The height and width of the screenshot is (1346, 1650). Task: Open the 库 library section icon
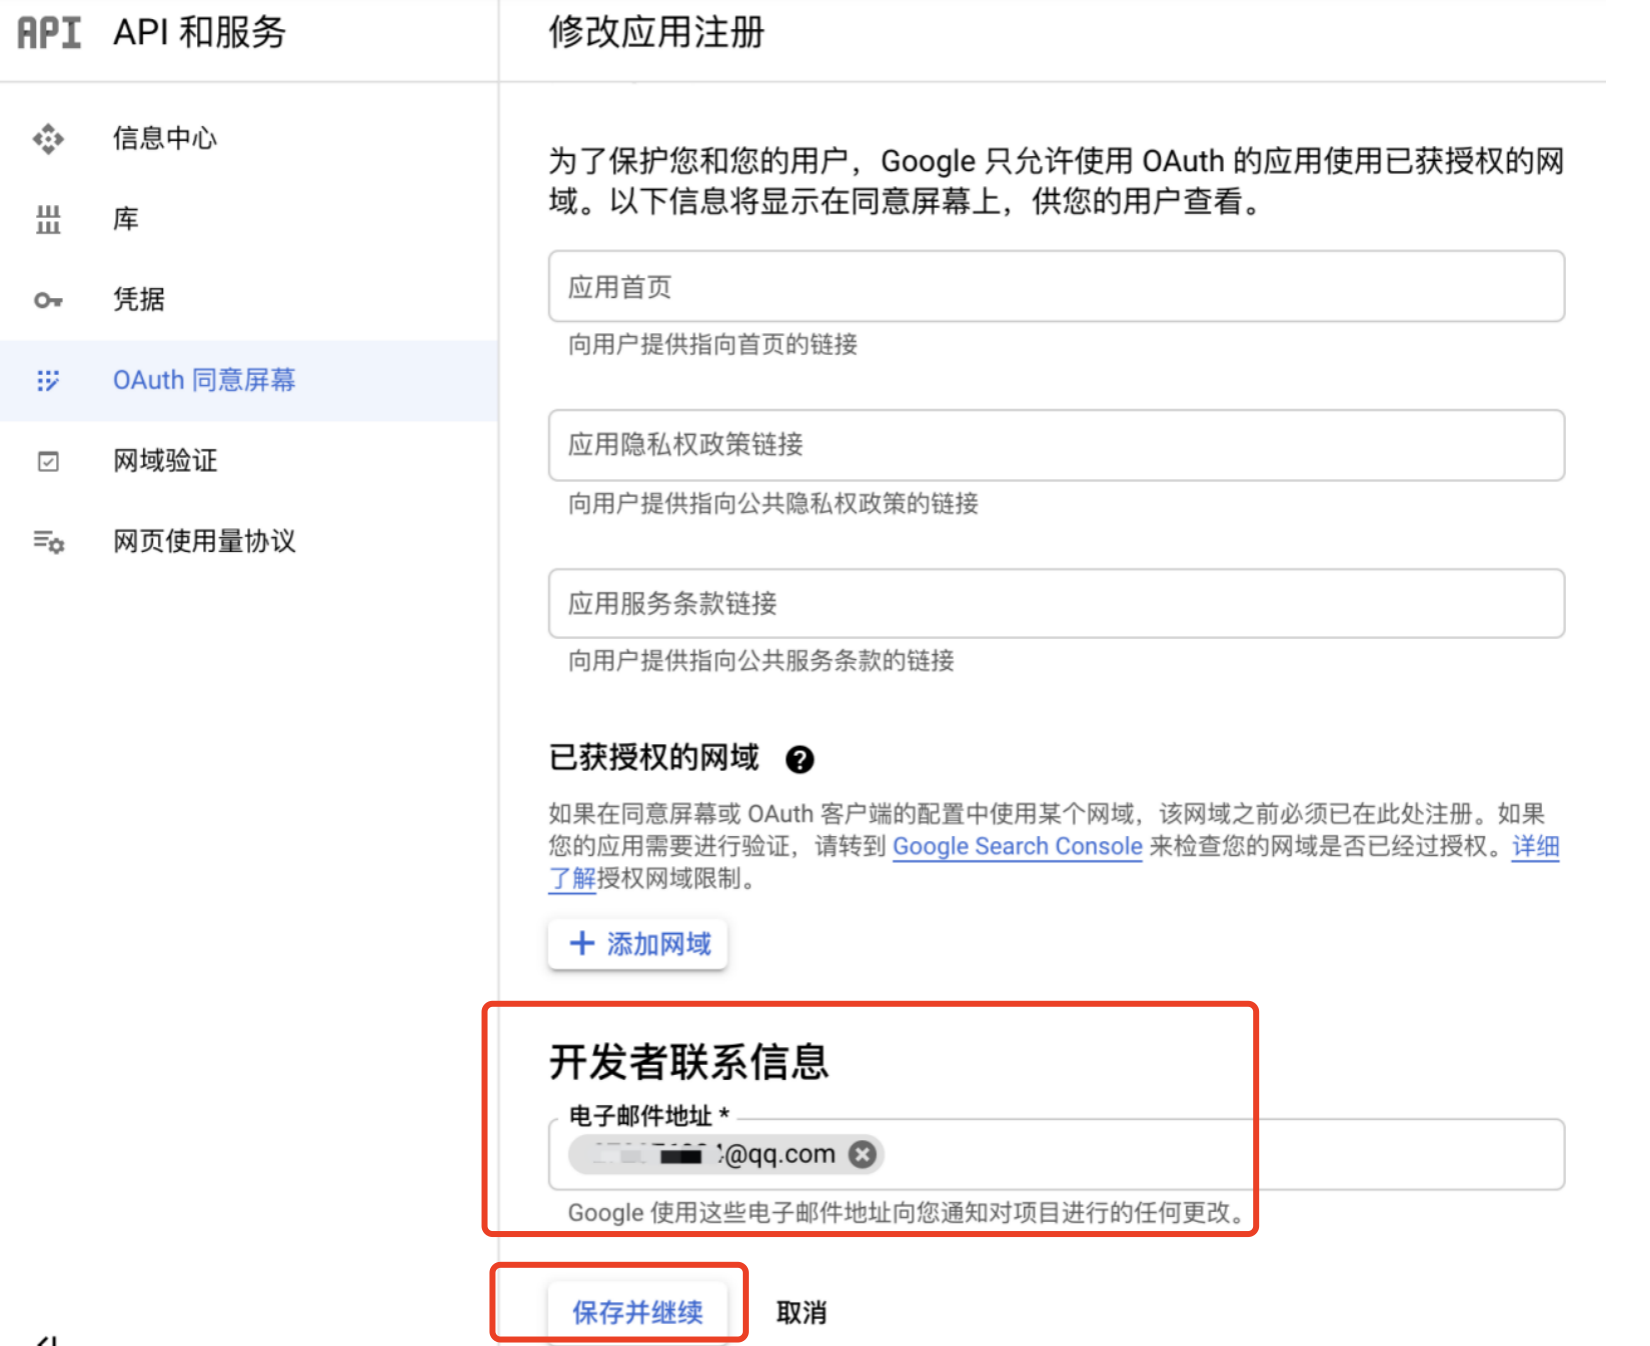click(47, 219)
